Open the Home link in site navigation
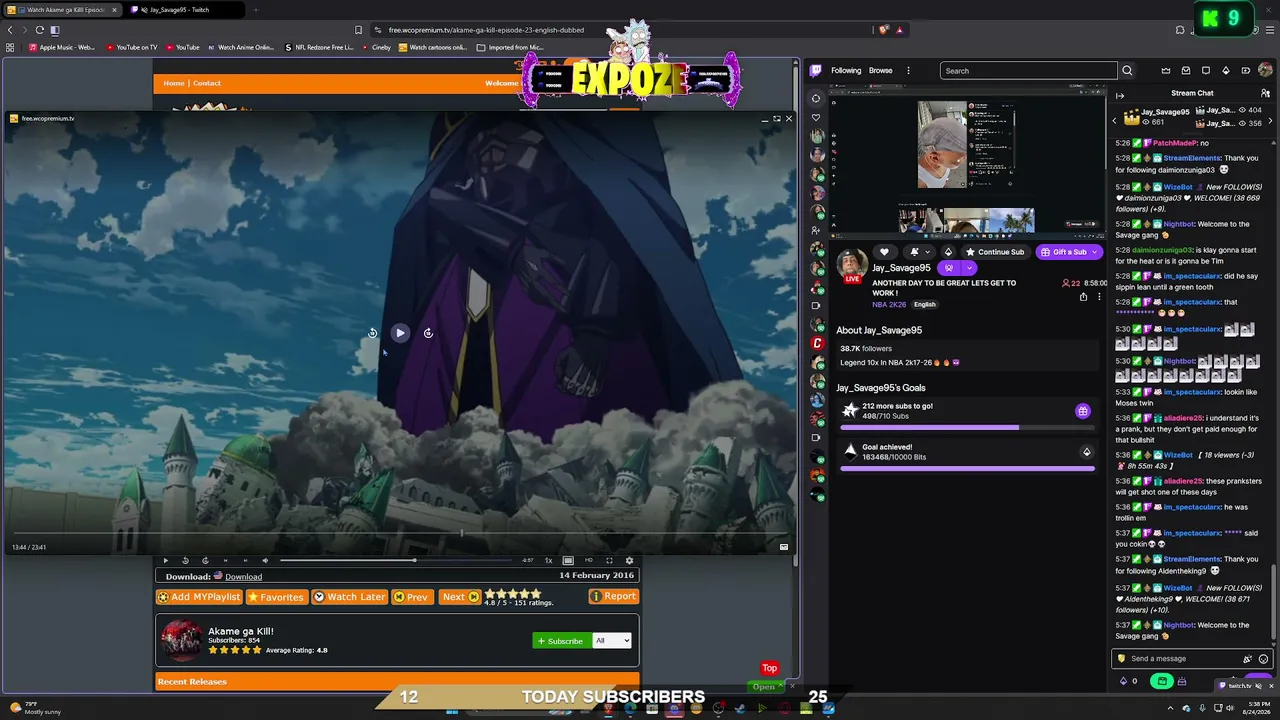1280x720 pixels. [174, 83]
